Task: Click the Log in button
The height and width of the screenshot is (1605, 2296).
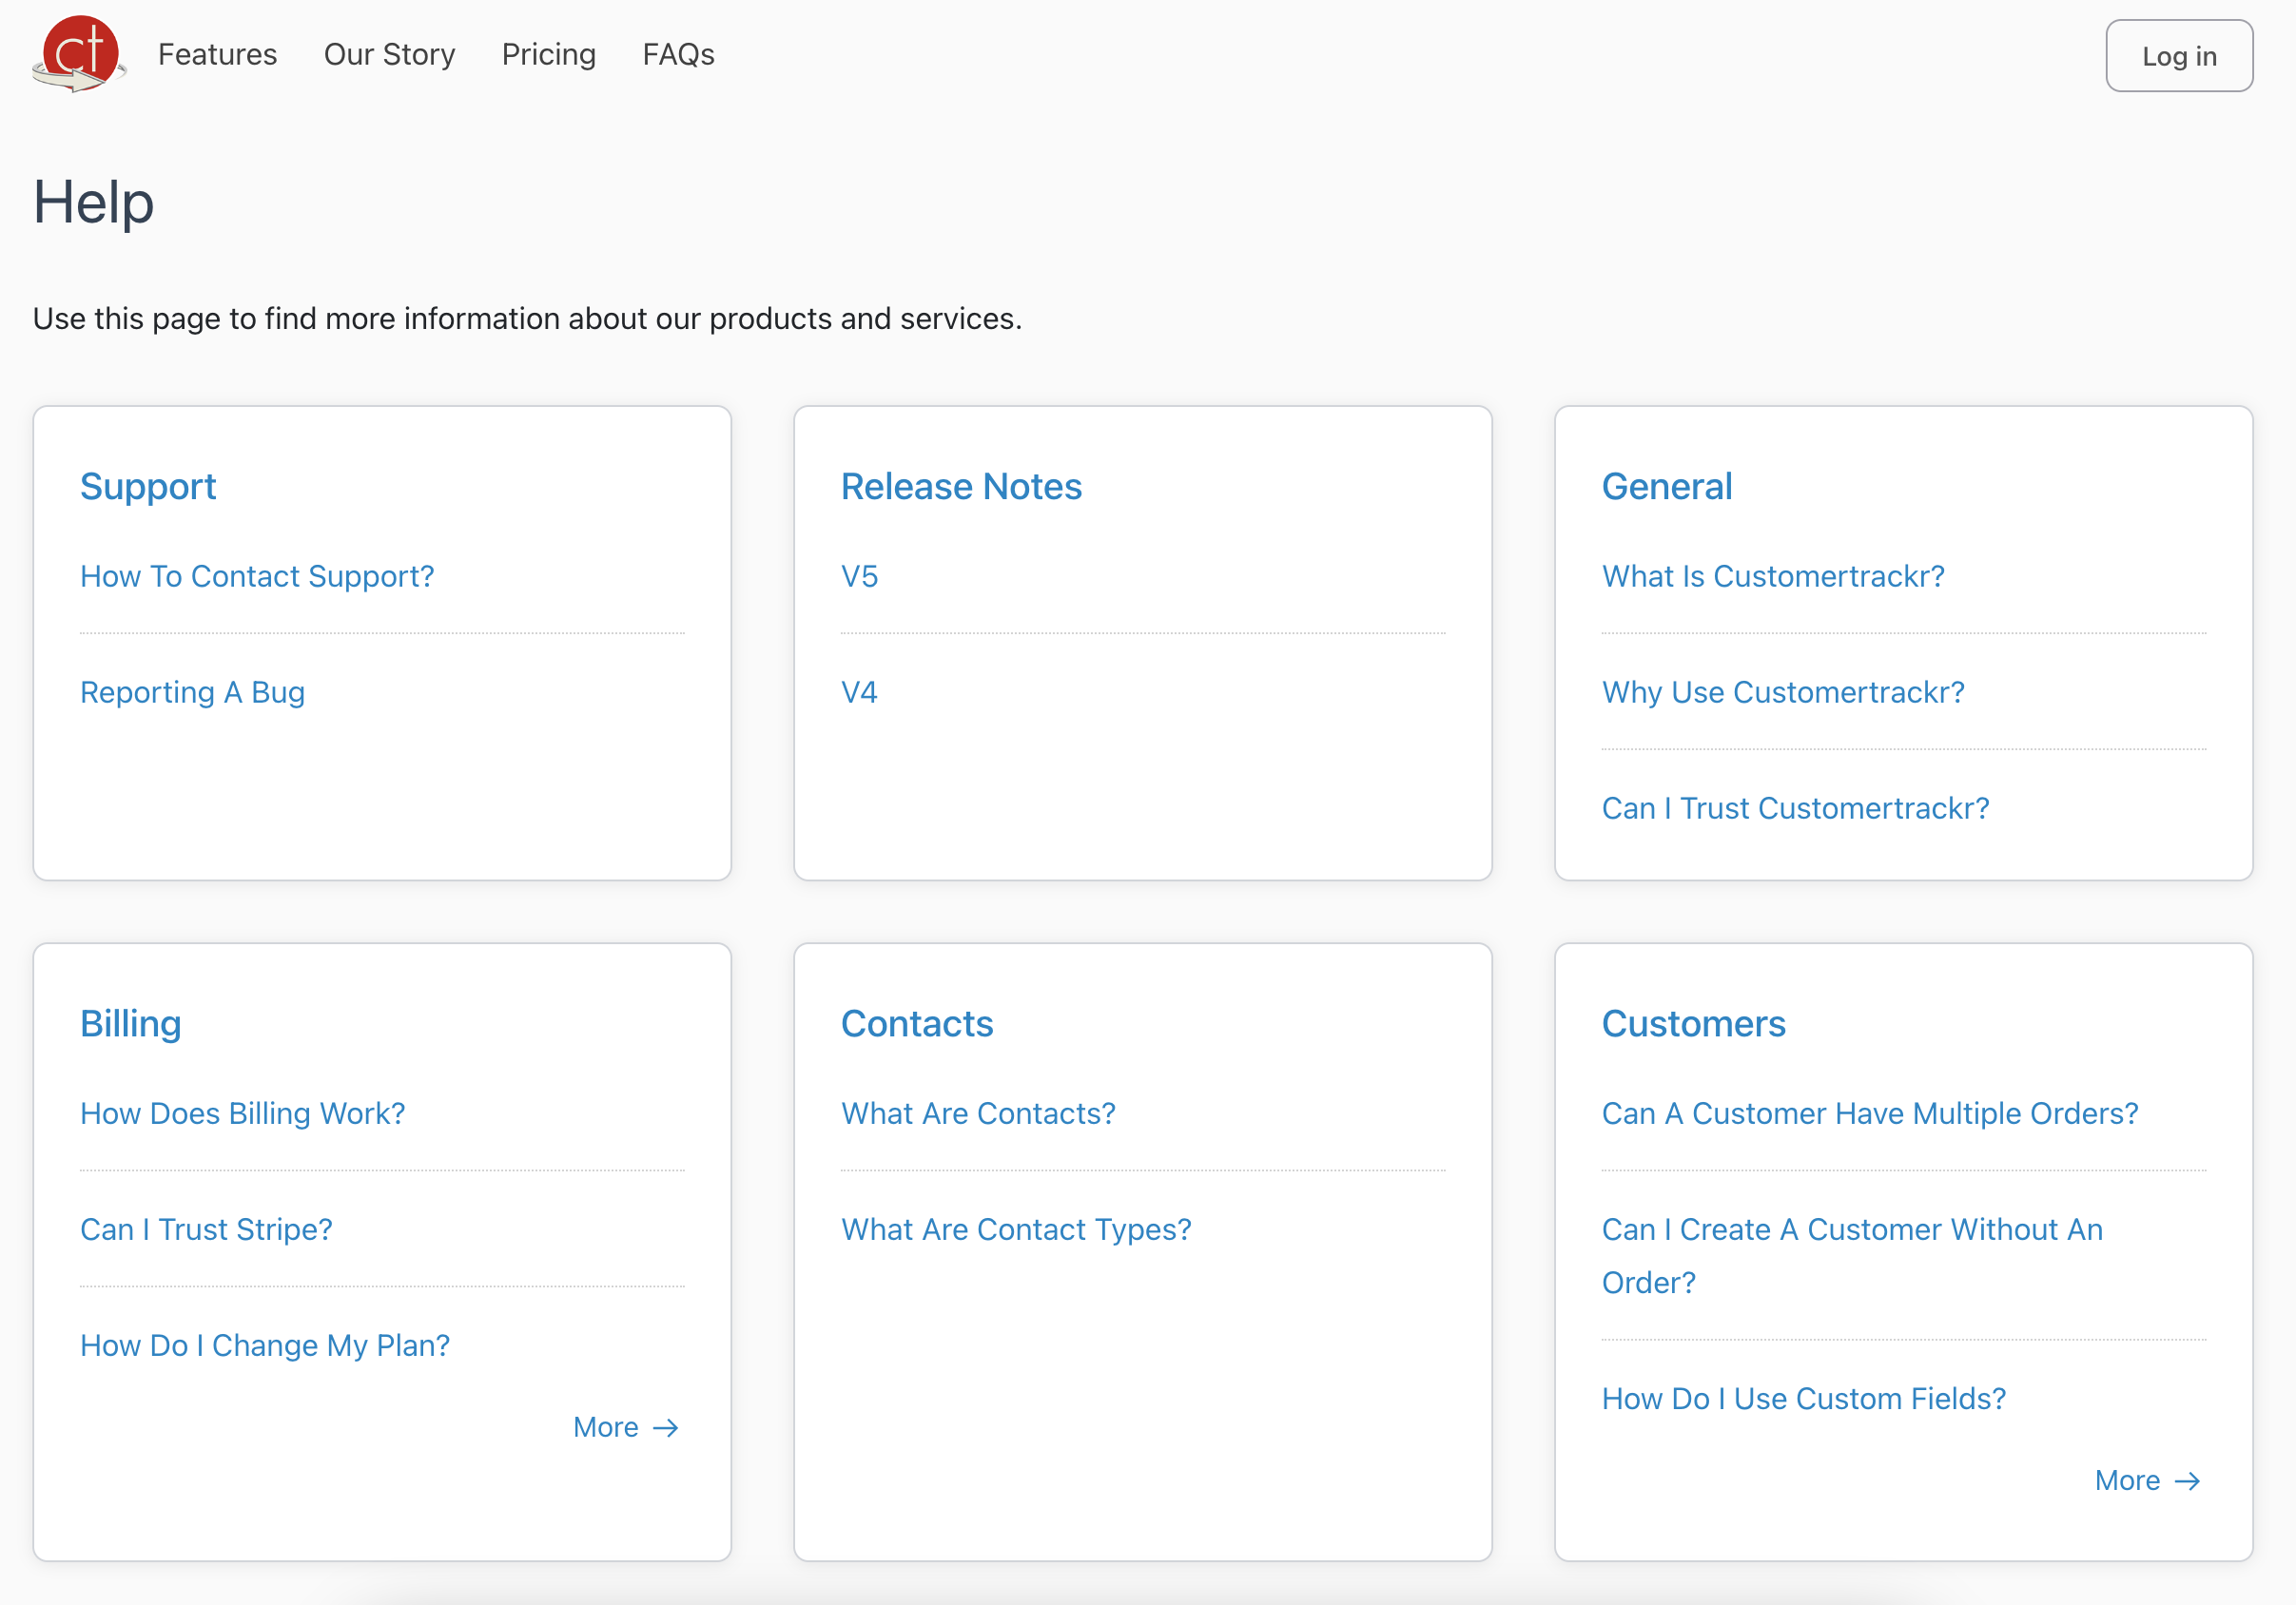Action: click(2179, 56)
